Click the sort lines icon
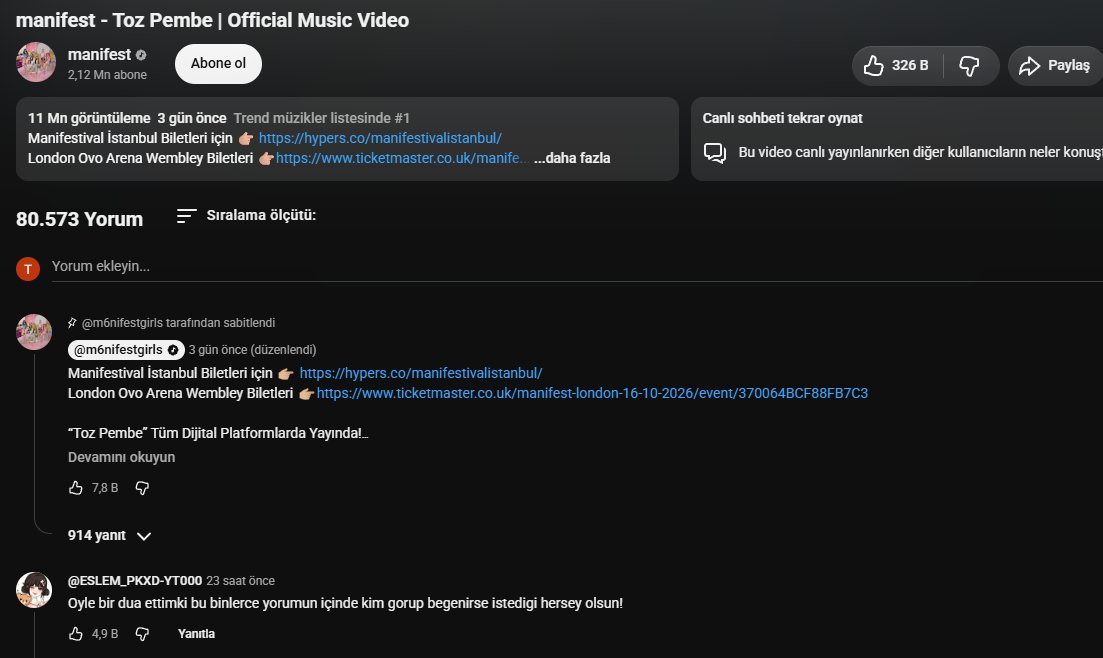This screenshot has width=1103, height=658. click(x=186, y=216)
